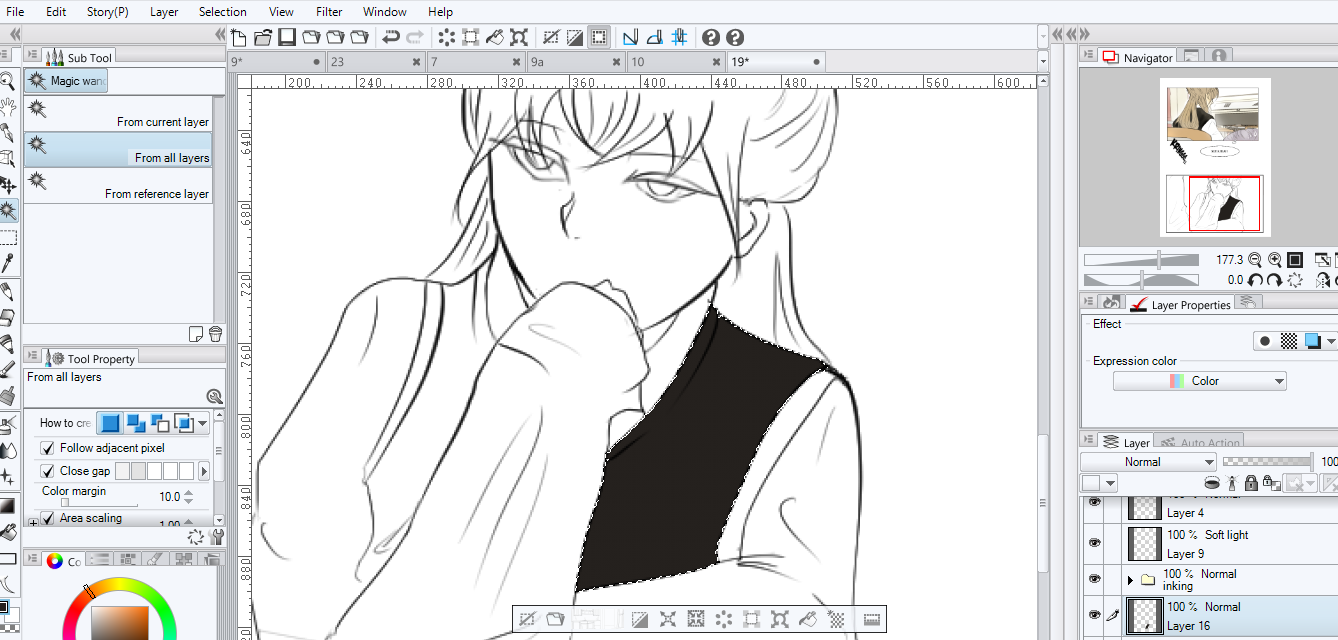Open a file using the Open folder icon
Viewport: 1338px width, 640px height.
coord(262,37)
